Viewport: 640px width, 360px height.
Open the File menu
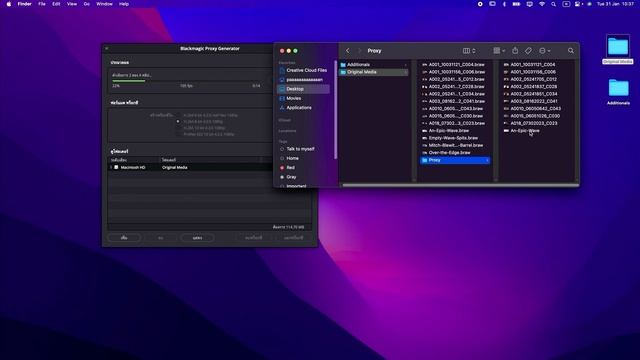(x=42, y=4)
